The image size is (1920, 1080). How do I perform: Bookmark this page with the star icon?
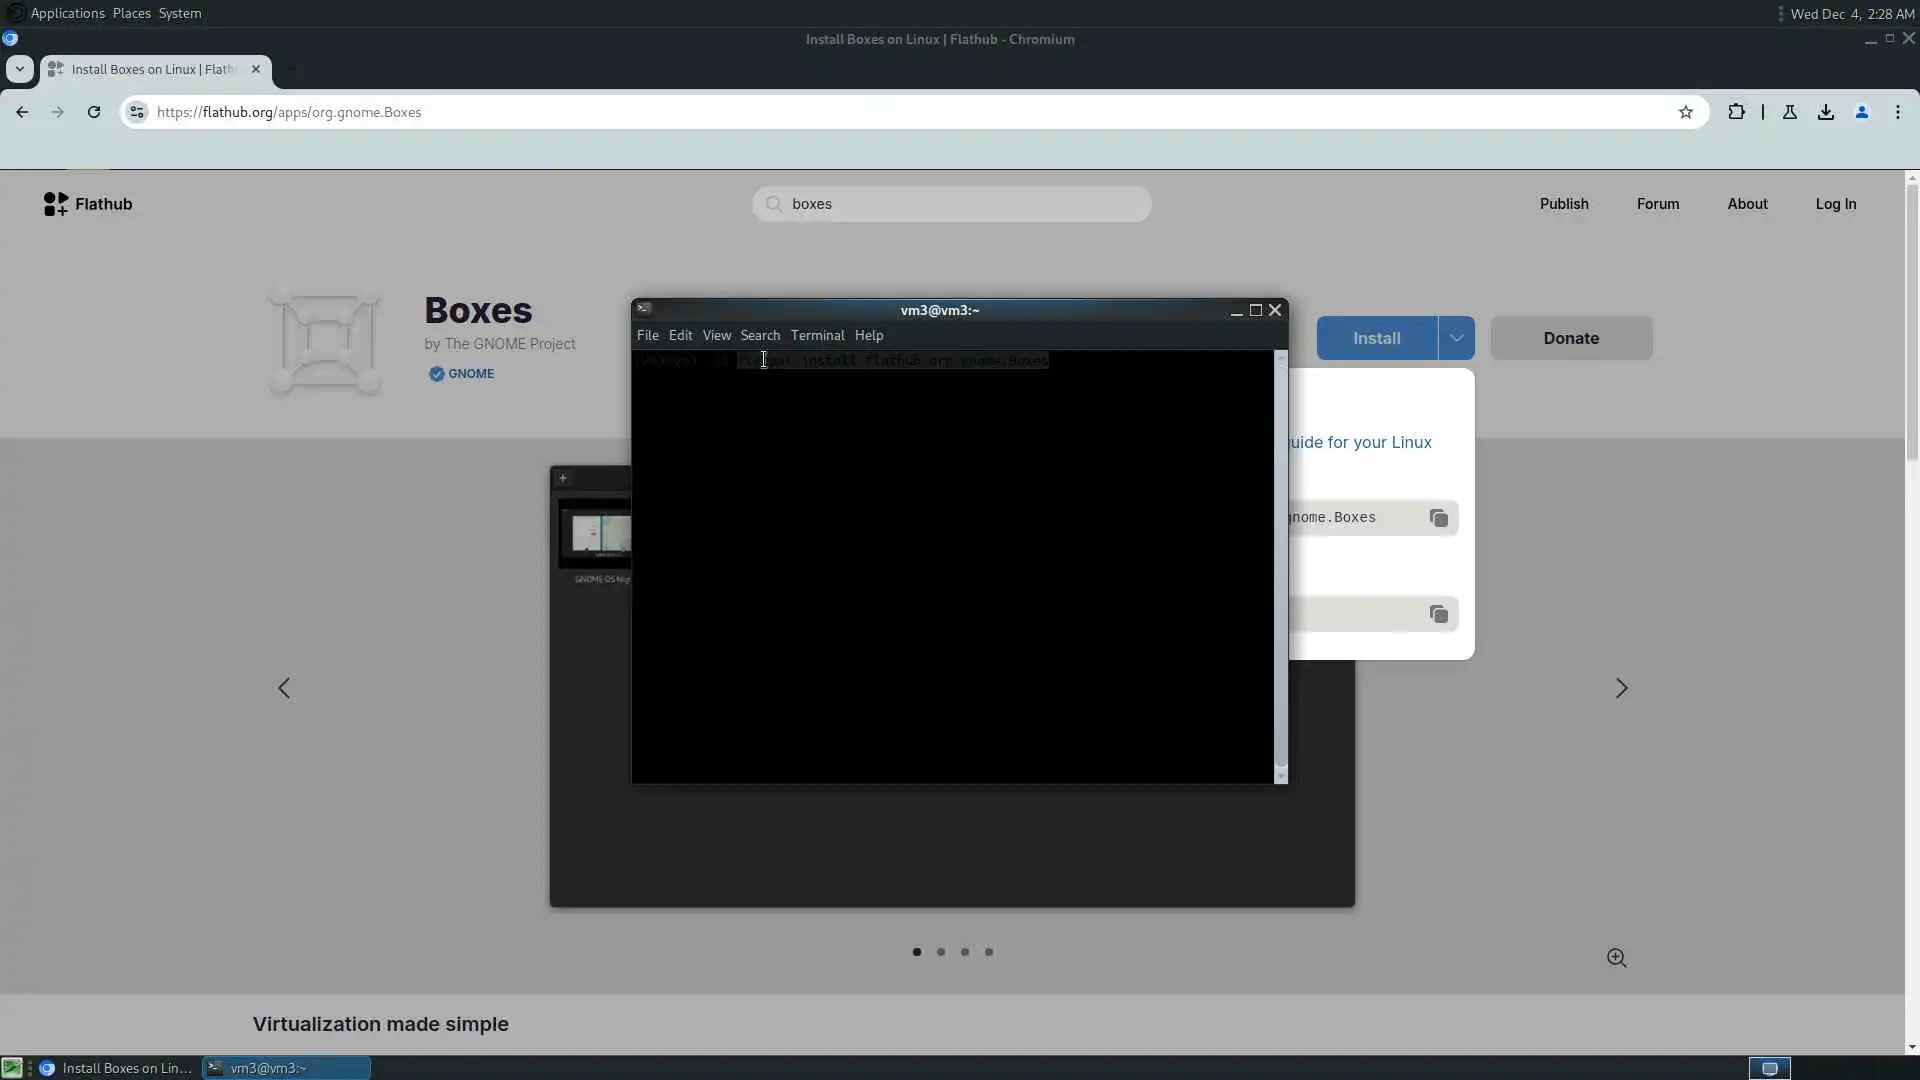pyautogui.click(x=1686, y=112)
